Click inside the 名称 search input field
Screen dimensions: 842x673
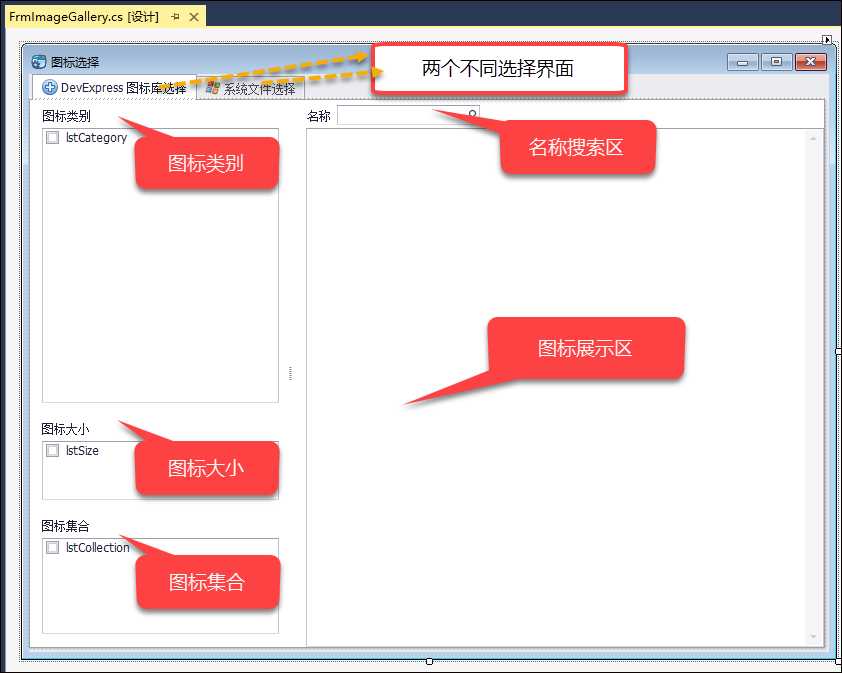(408, 115)
